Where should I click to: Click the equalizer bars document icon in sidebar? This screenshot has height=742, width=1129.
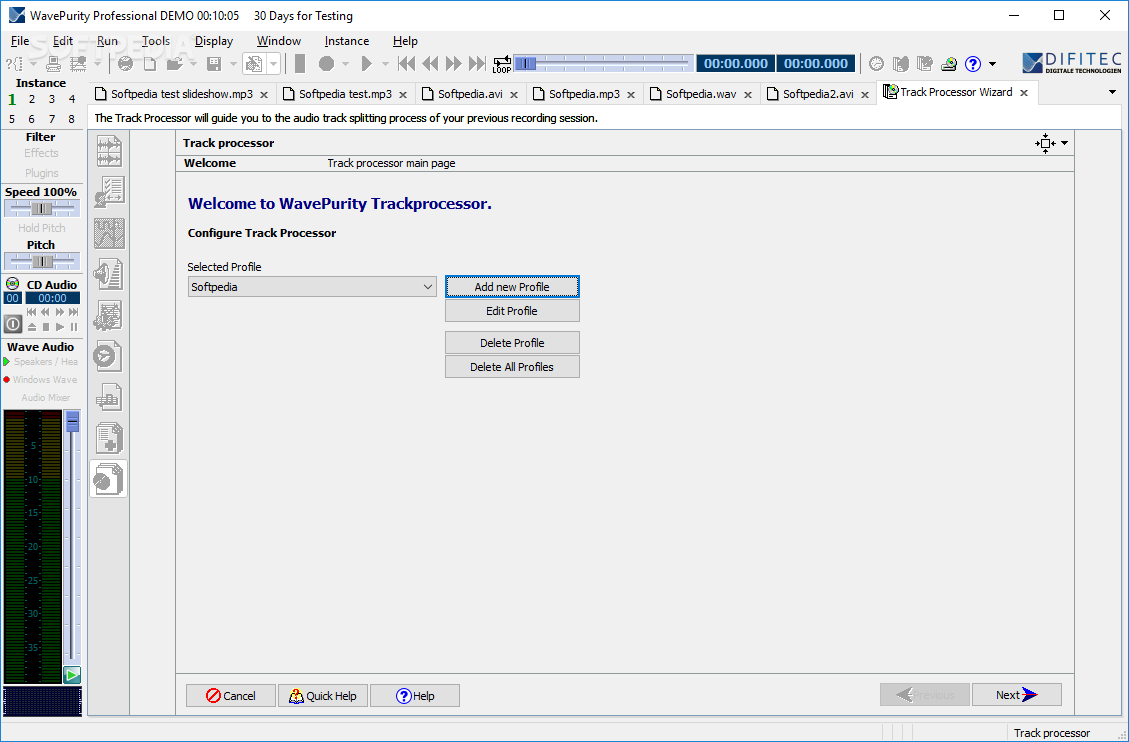coord(109,397)
